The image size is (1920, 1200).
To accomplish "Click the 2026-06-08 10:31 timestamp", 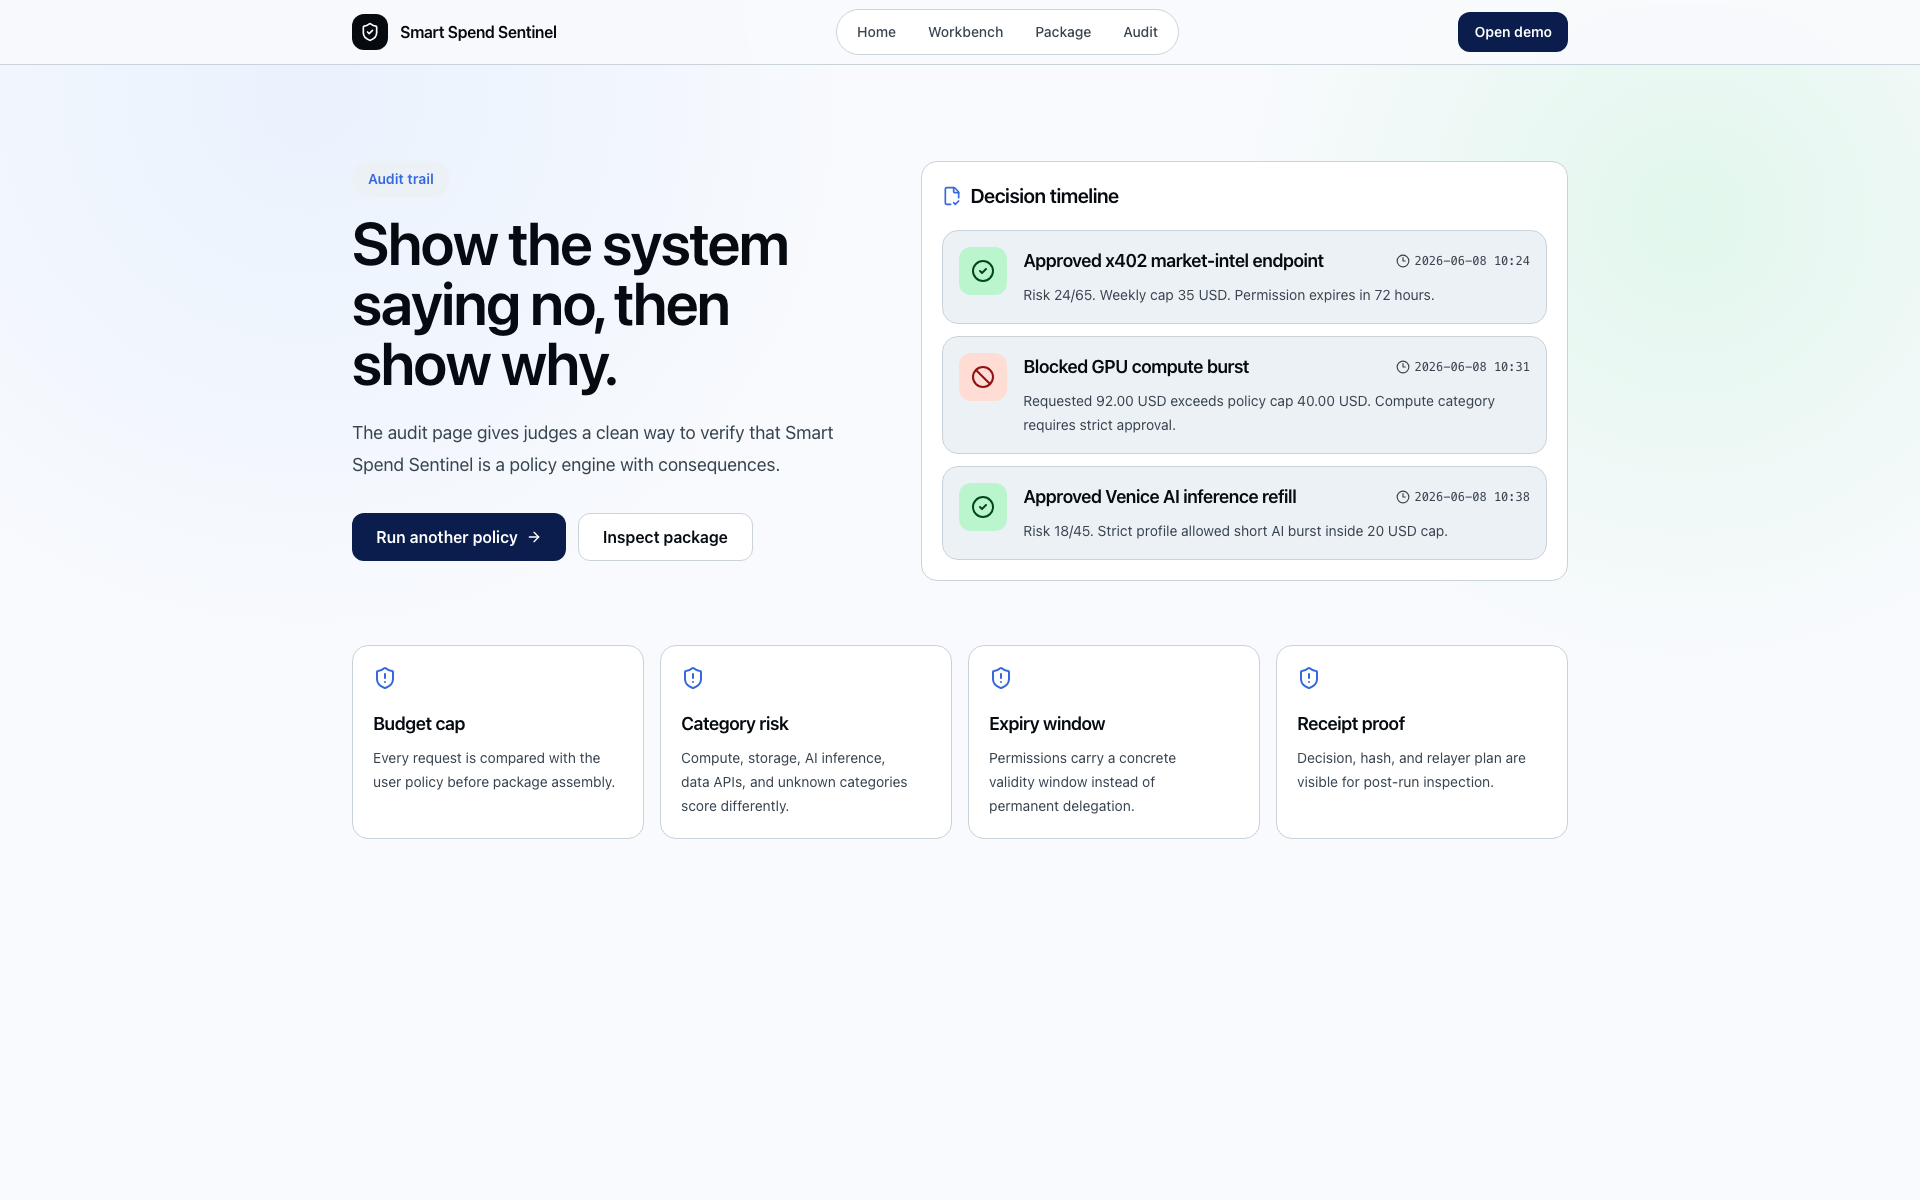I will [x=1471, y=367].
